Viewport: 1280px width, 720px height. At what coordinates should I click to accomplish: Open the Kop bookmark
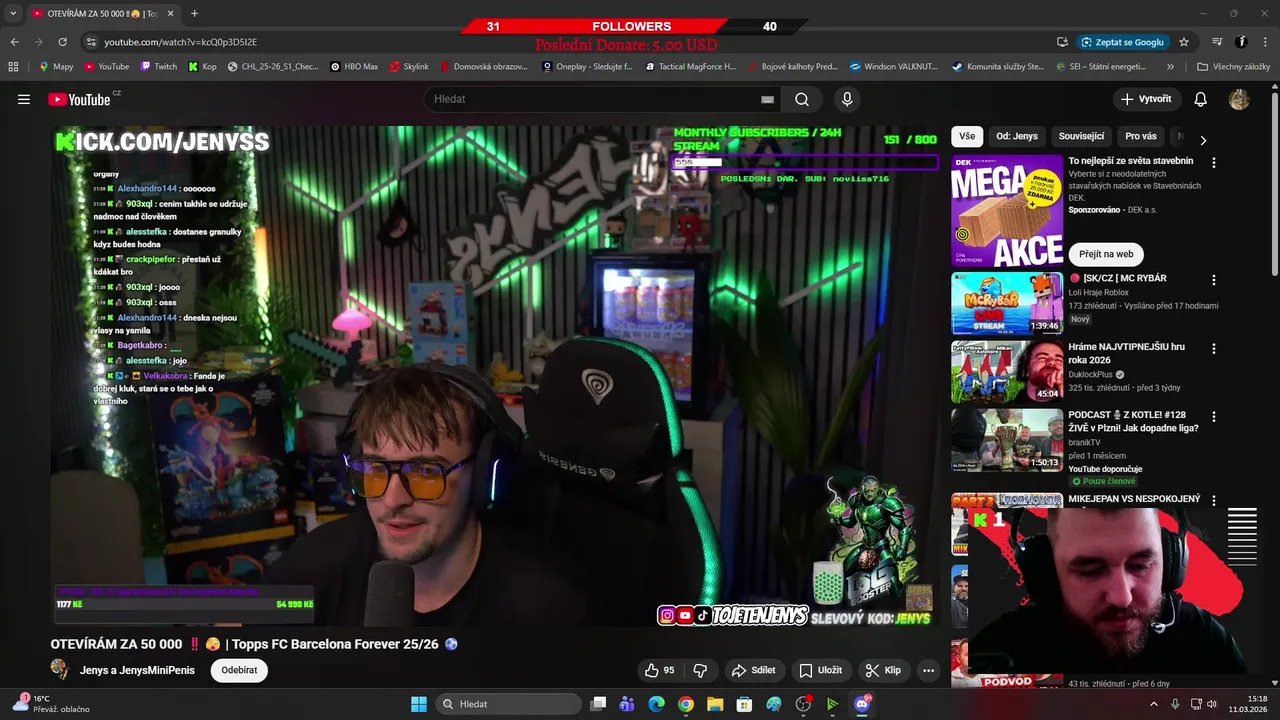(202, 67)
